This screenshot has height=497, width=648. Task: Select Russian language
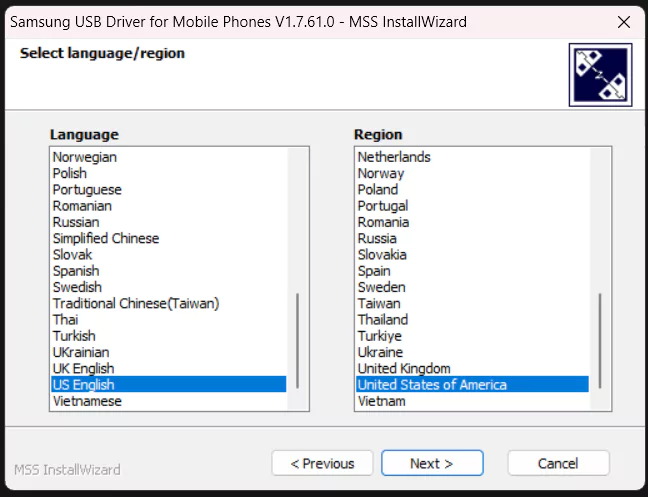click(169, 222)
